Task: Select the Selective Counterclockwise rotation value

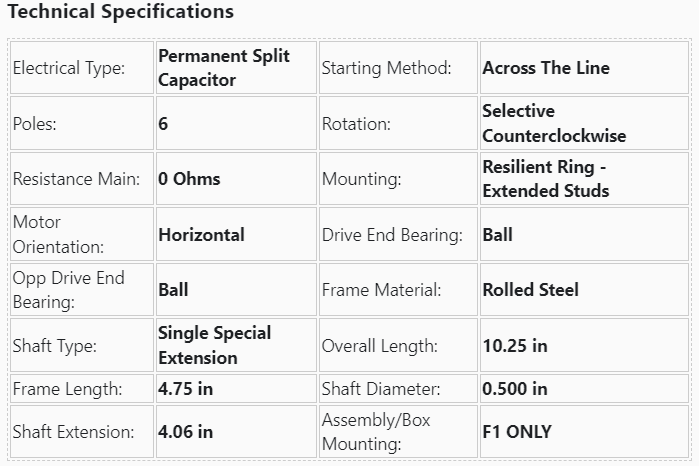Action: 554,123
